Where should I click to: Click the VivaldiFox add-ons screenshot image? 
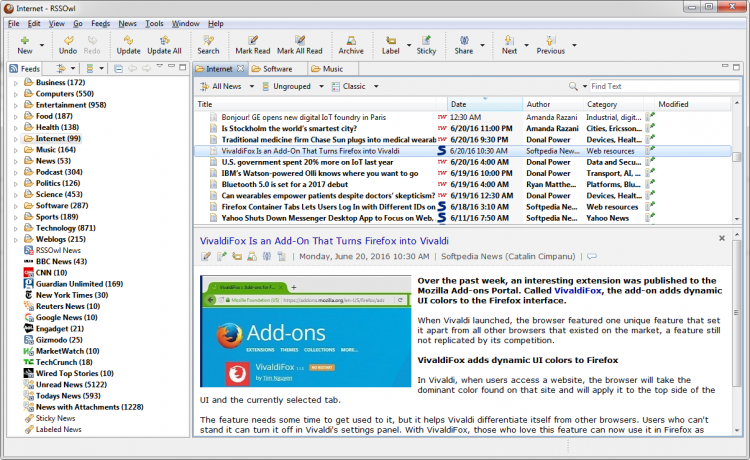(x=306, y=331)
